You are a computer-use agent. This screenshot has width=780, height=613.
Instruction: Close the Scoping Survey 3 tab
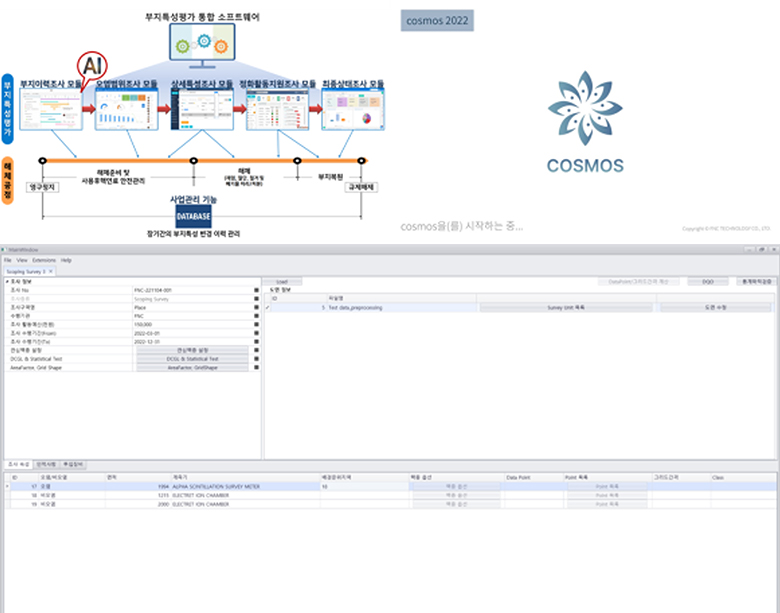pyautogui.click(x=50, y=272)
